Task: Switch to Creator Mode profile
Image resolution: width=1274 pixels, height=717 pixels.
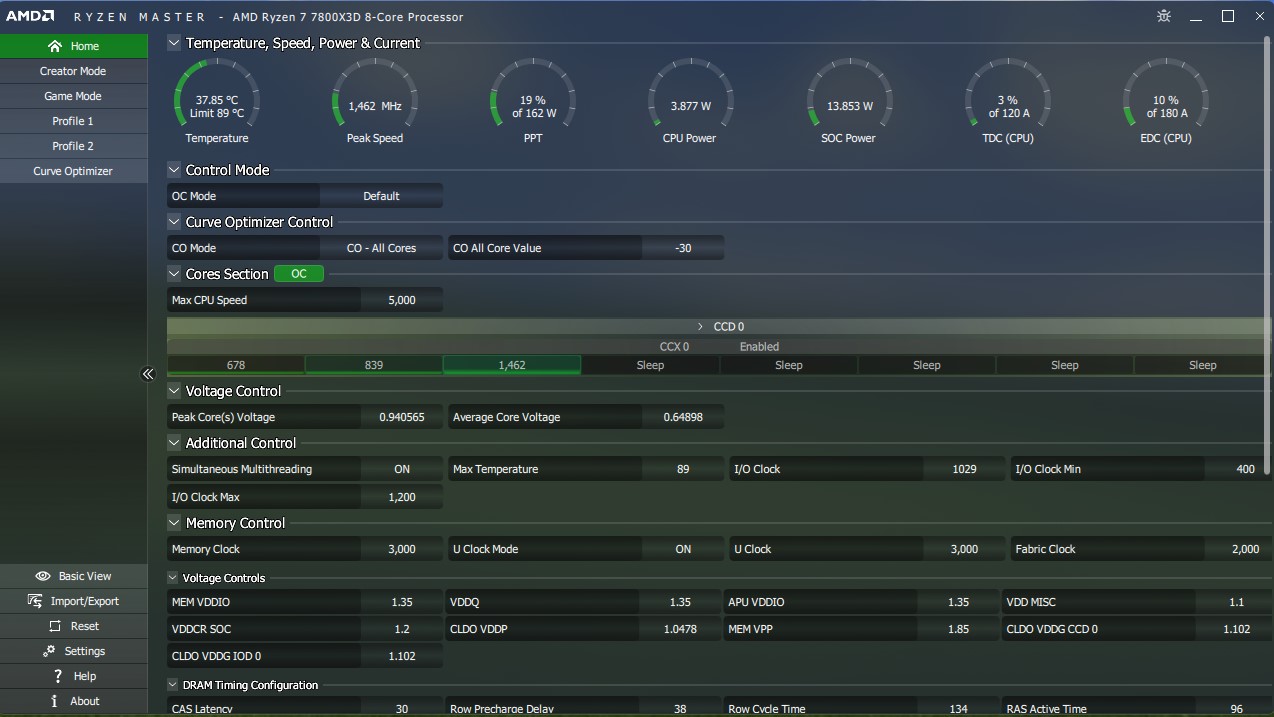Action: coord(73,71)
